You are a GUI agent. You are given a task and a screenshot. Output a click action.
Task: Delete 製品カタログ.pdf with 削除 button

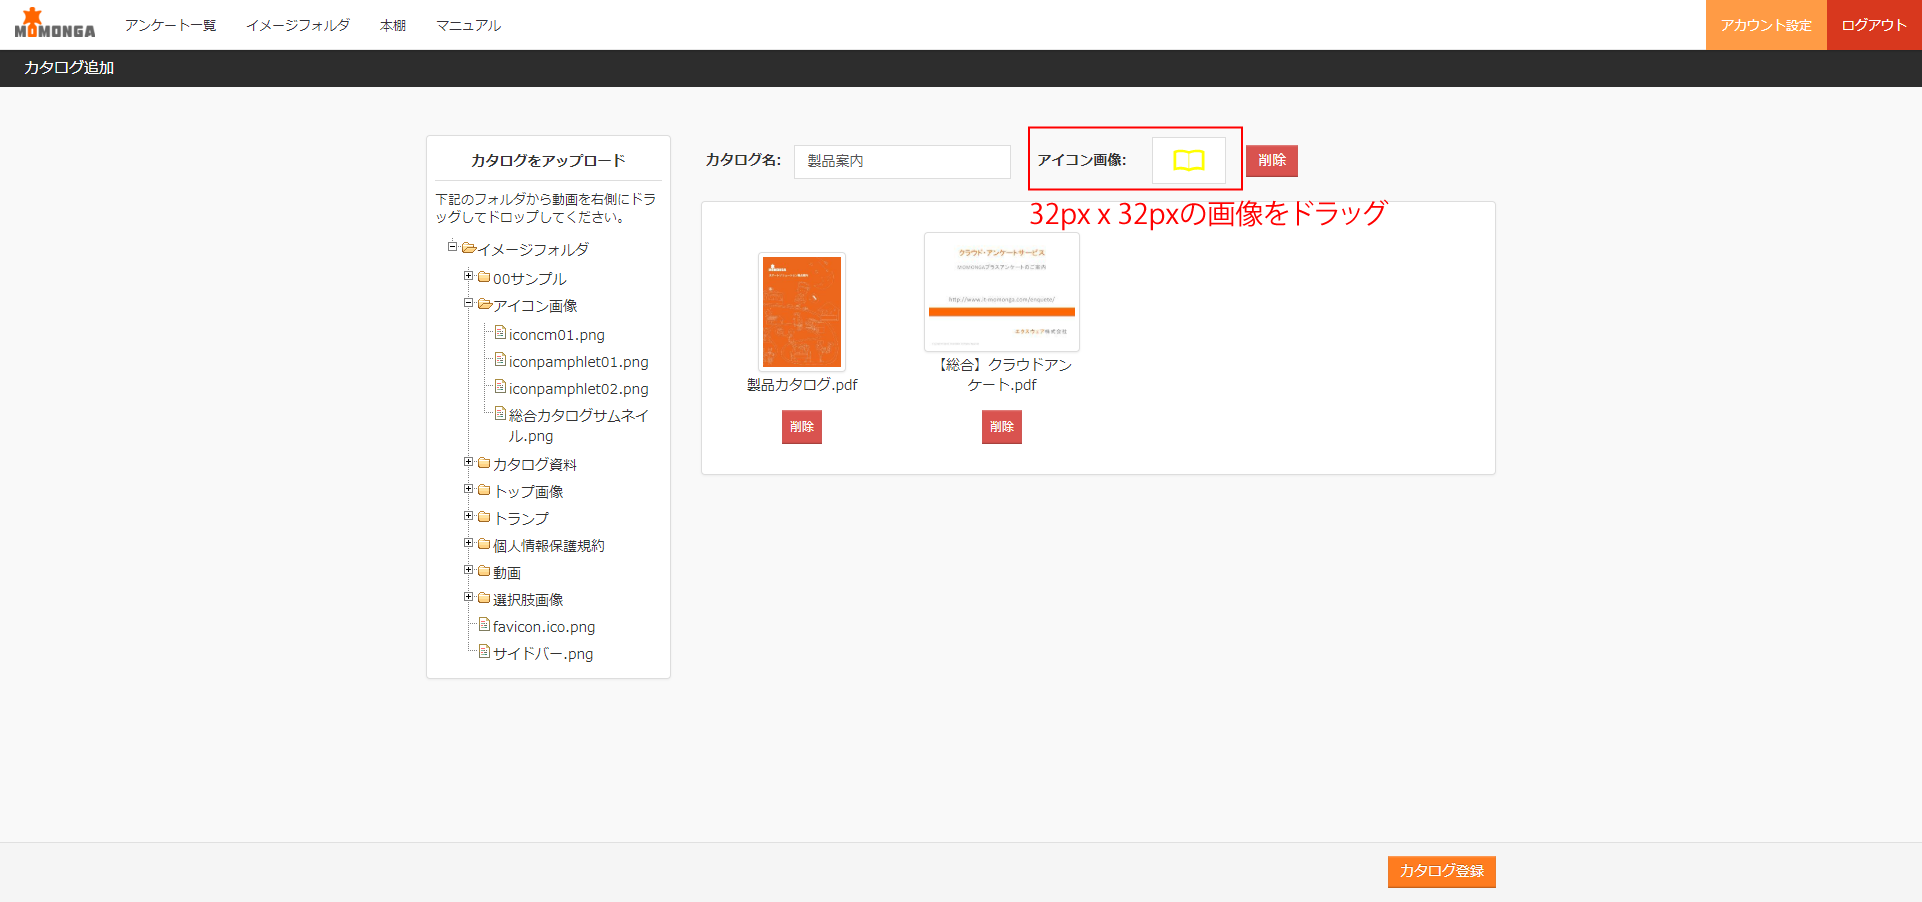802,427
